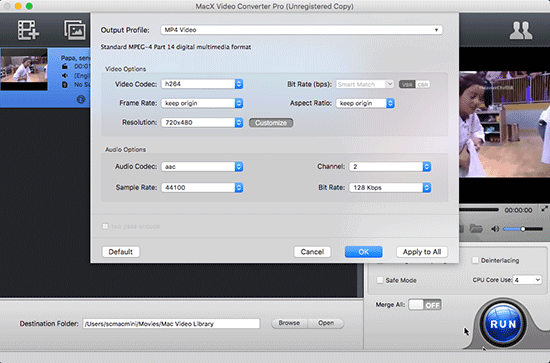Screen dimensions: 550x363
Task: Click the speaker audio track icon in list
Action: point(65,76)
